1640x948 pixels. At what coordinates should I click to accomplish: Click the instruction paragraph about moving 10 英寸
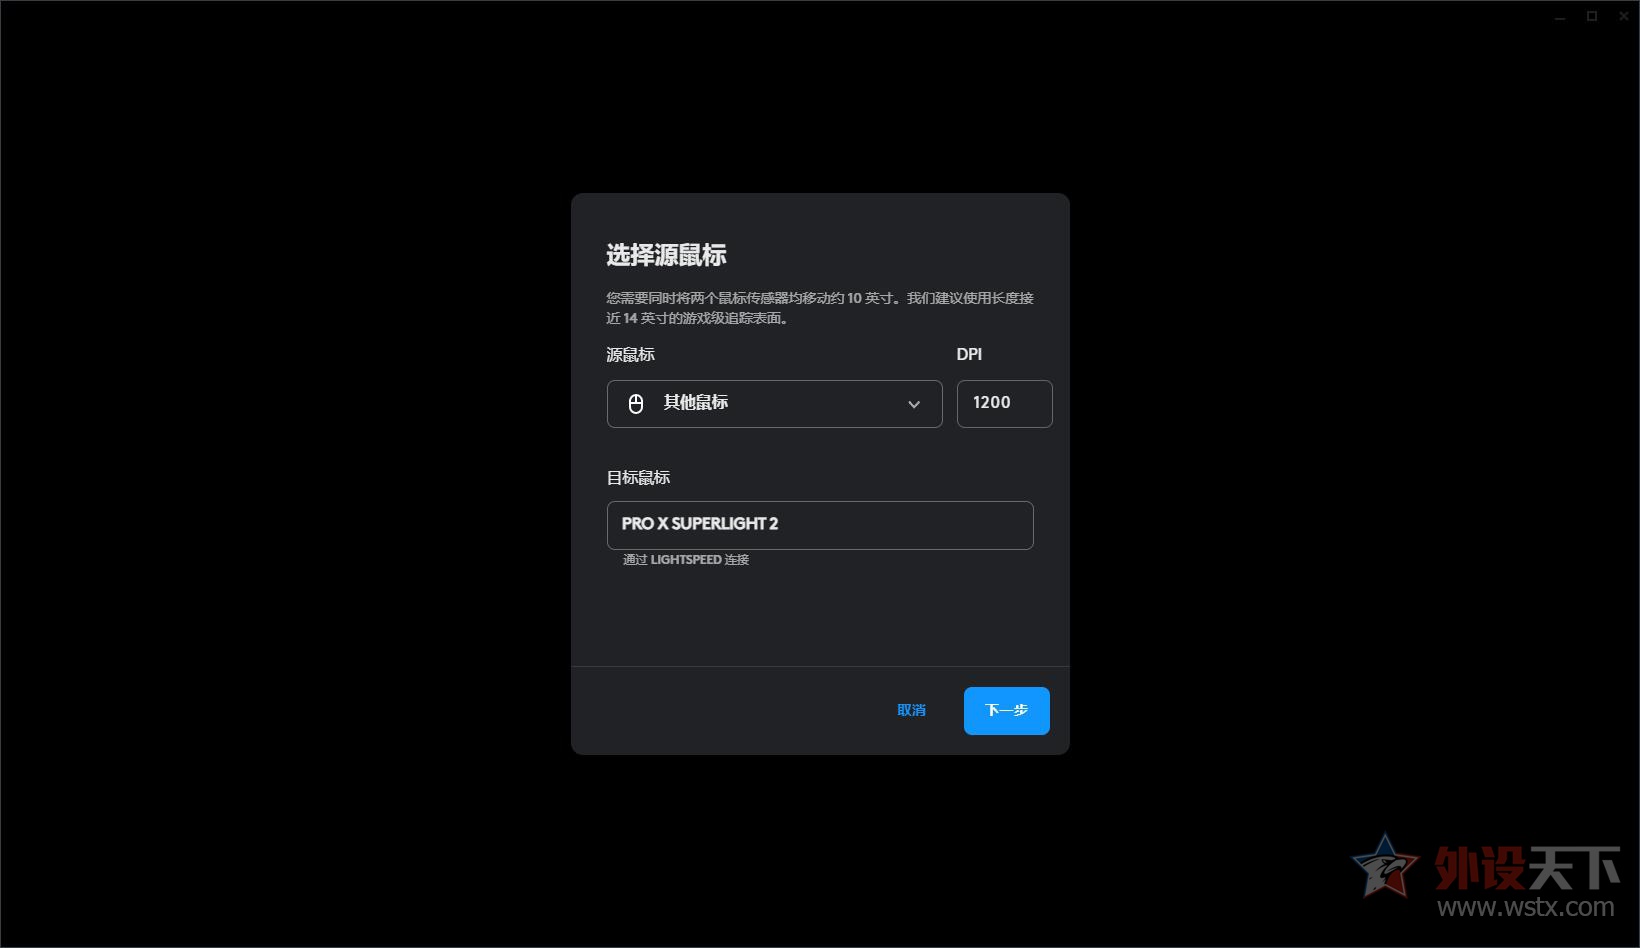[820, 308]
